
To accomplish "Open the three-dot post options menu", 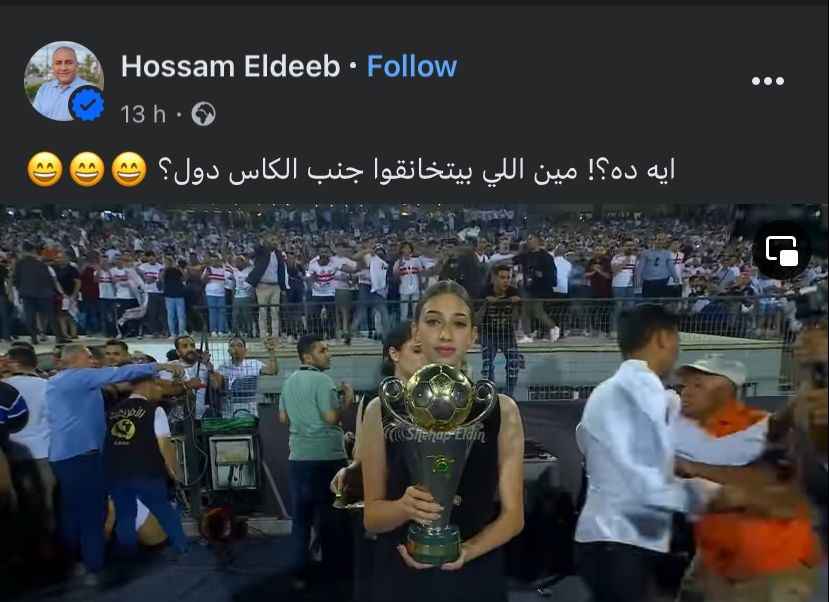I will click(768, 81).
